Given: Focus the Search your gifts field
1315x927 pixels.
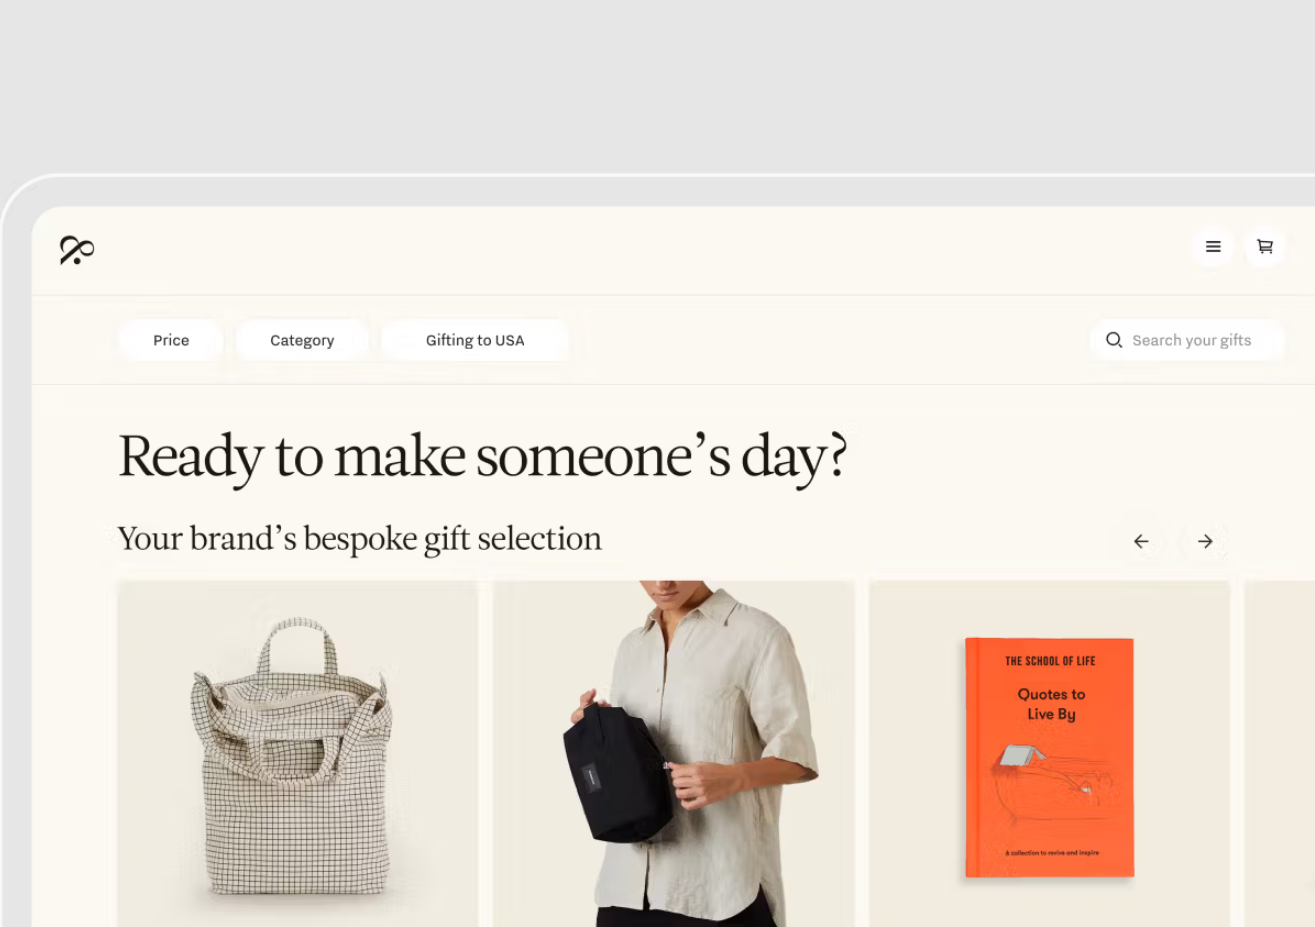Looking at the screenshot, I should 1187,340.
